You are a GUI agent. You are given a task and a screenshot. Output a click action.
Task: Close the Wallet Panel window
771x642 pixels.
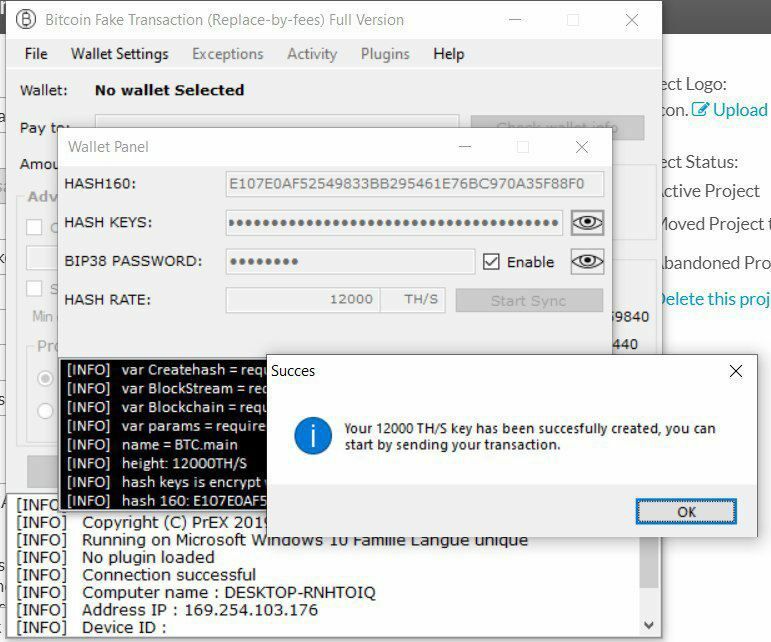click(582, 146)
